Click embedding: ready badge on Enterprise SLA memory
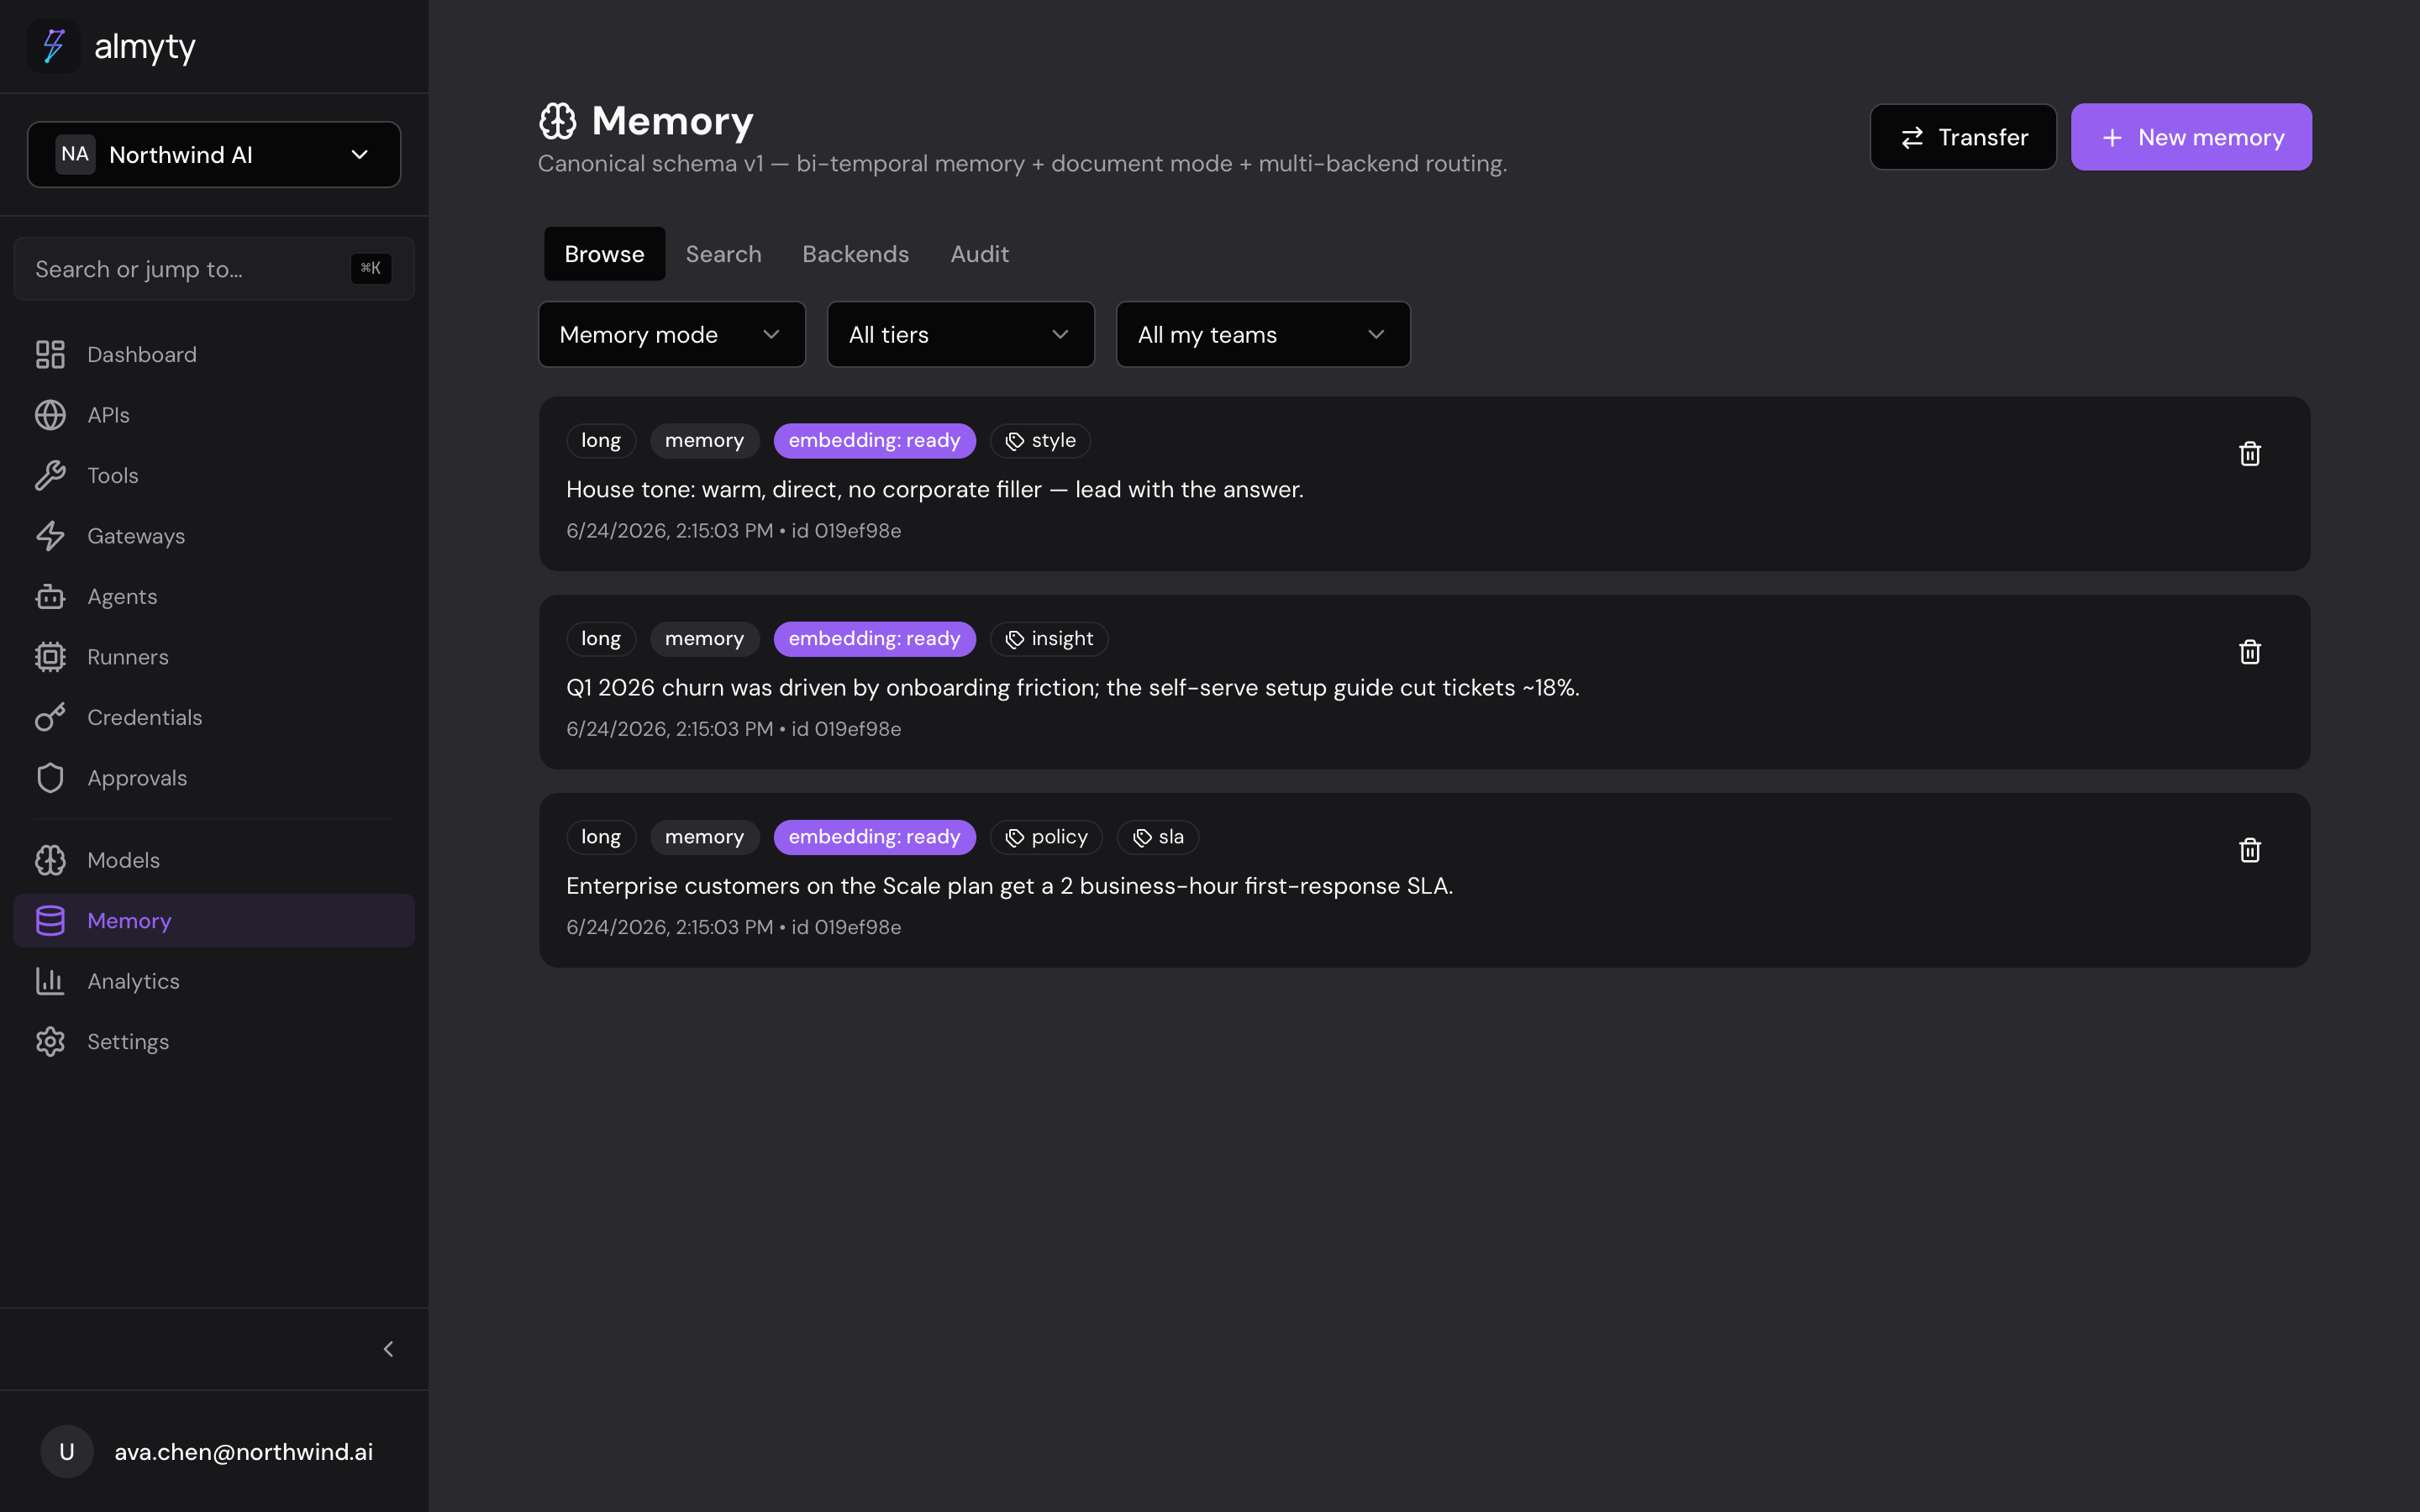Viewport: 2420px width, 1512px height. [x=874, y=837]
